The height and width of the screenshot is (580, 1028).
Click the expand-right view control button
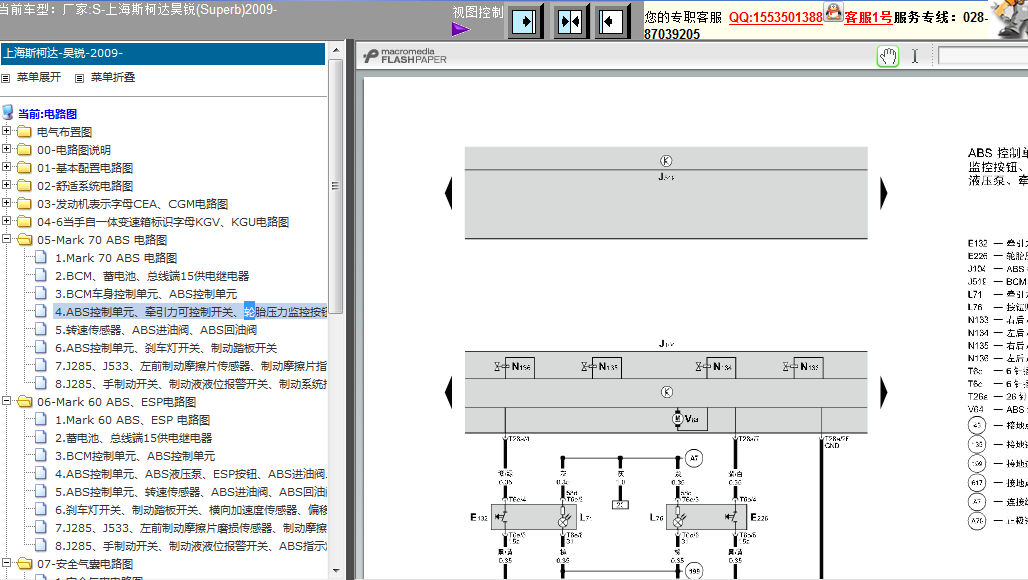524,22
